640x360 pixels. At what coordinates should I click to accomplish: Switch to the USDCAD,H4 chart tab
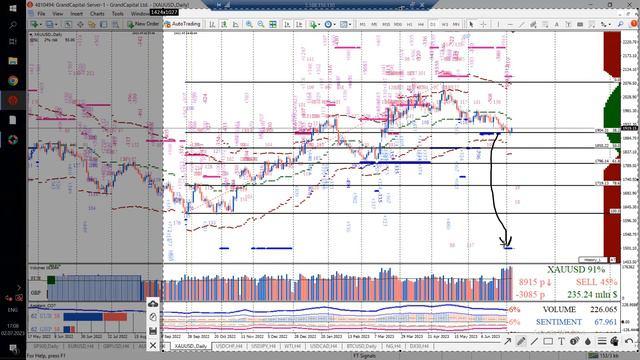coord(324,346)
